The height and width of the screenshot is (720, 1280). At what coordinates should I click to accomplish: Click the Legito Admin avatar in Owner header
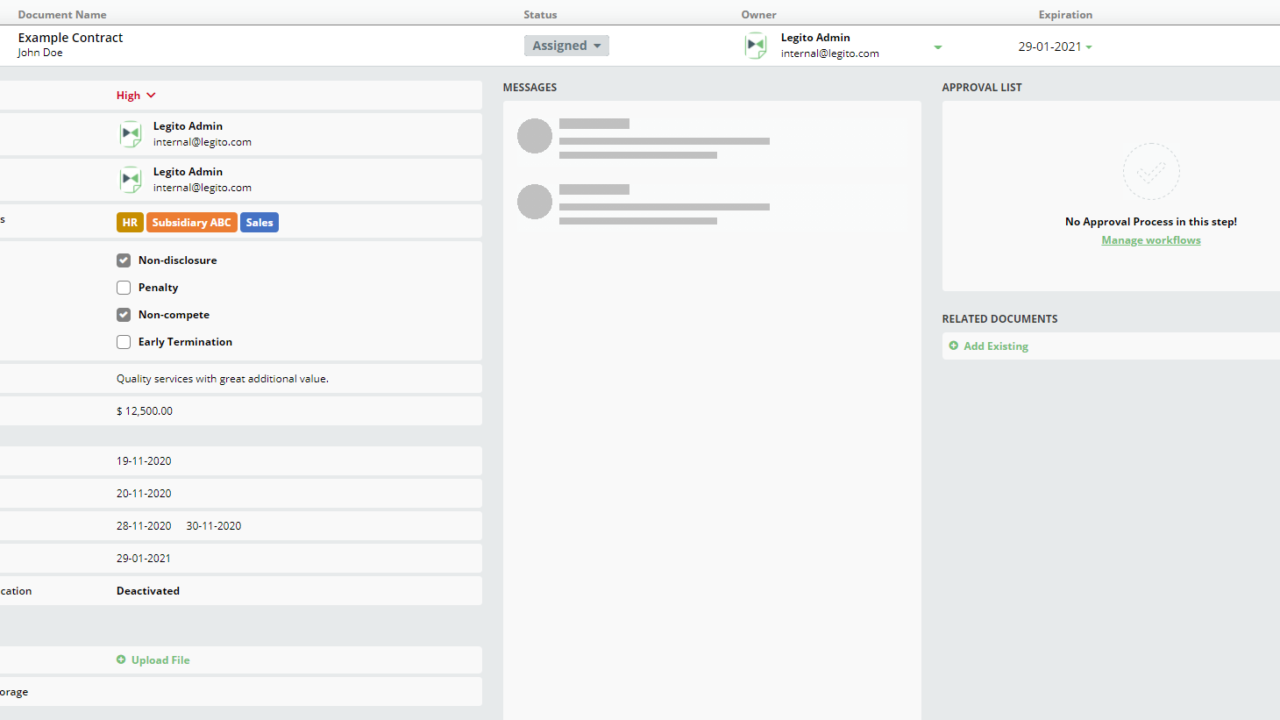tap(756, 46)
